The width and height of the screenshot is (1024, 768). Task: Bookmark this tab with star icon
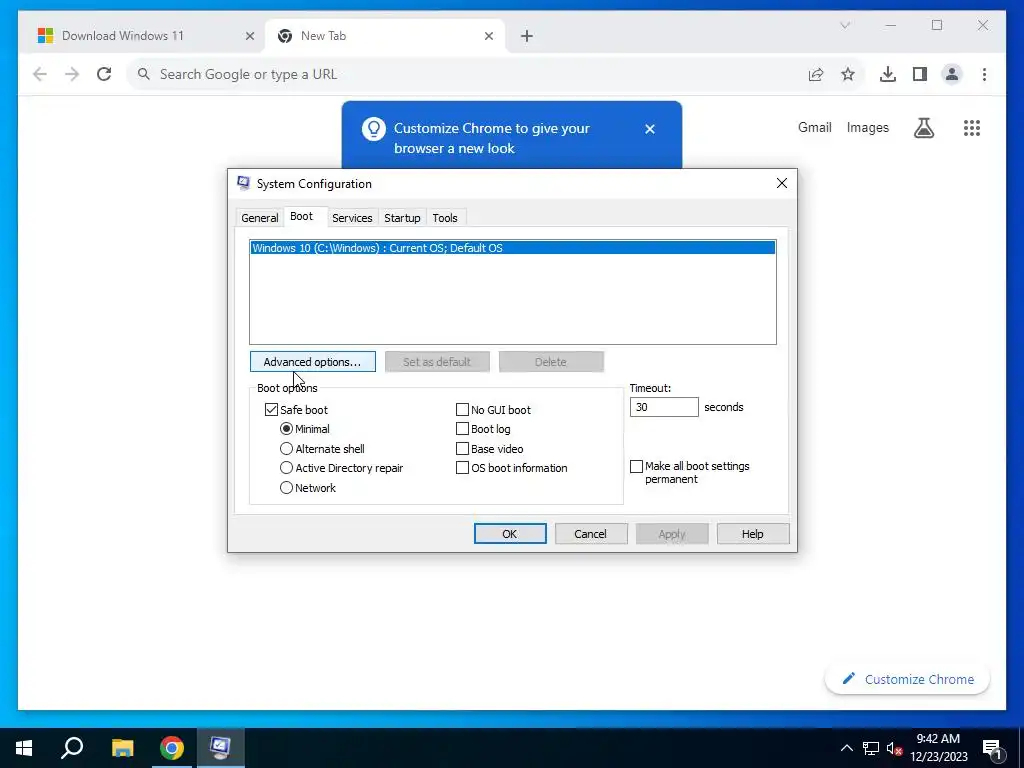(x=848, y=74)
